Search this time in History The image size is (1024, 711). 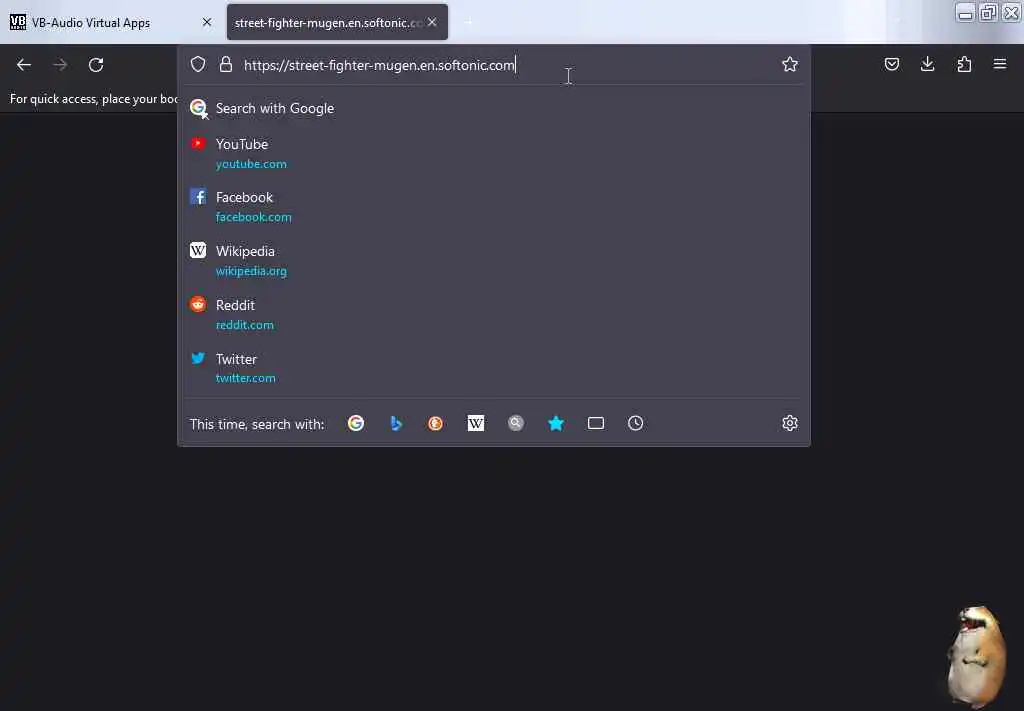tap(635, 423)
